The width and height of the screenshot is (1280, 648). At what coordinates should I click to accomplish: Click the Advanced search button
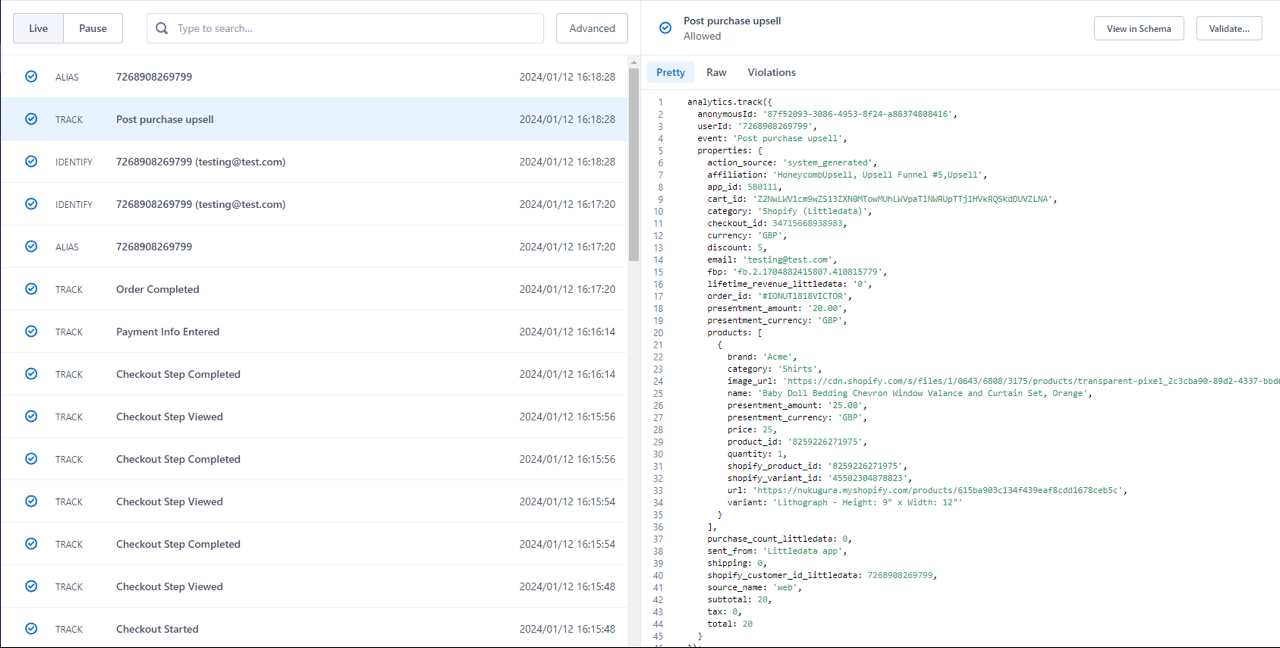592,28
